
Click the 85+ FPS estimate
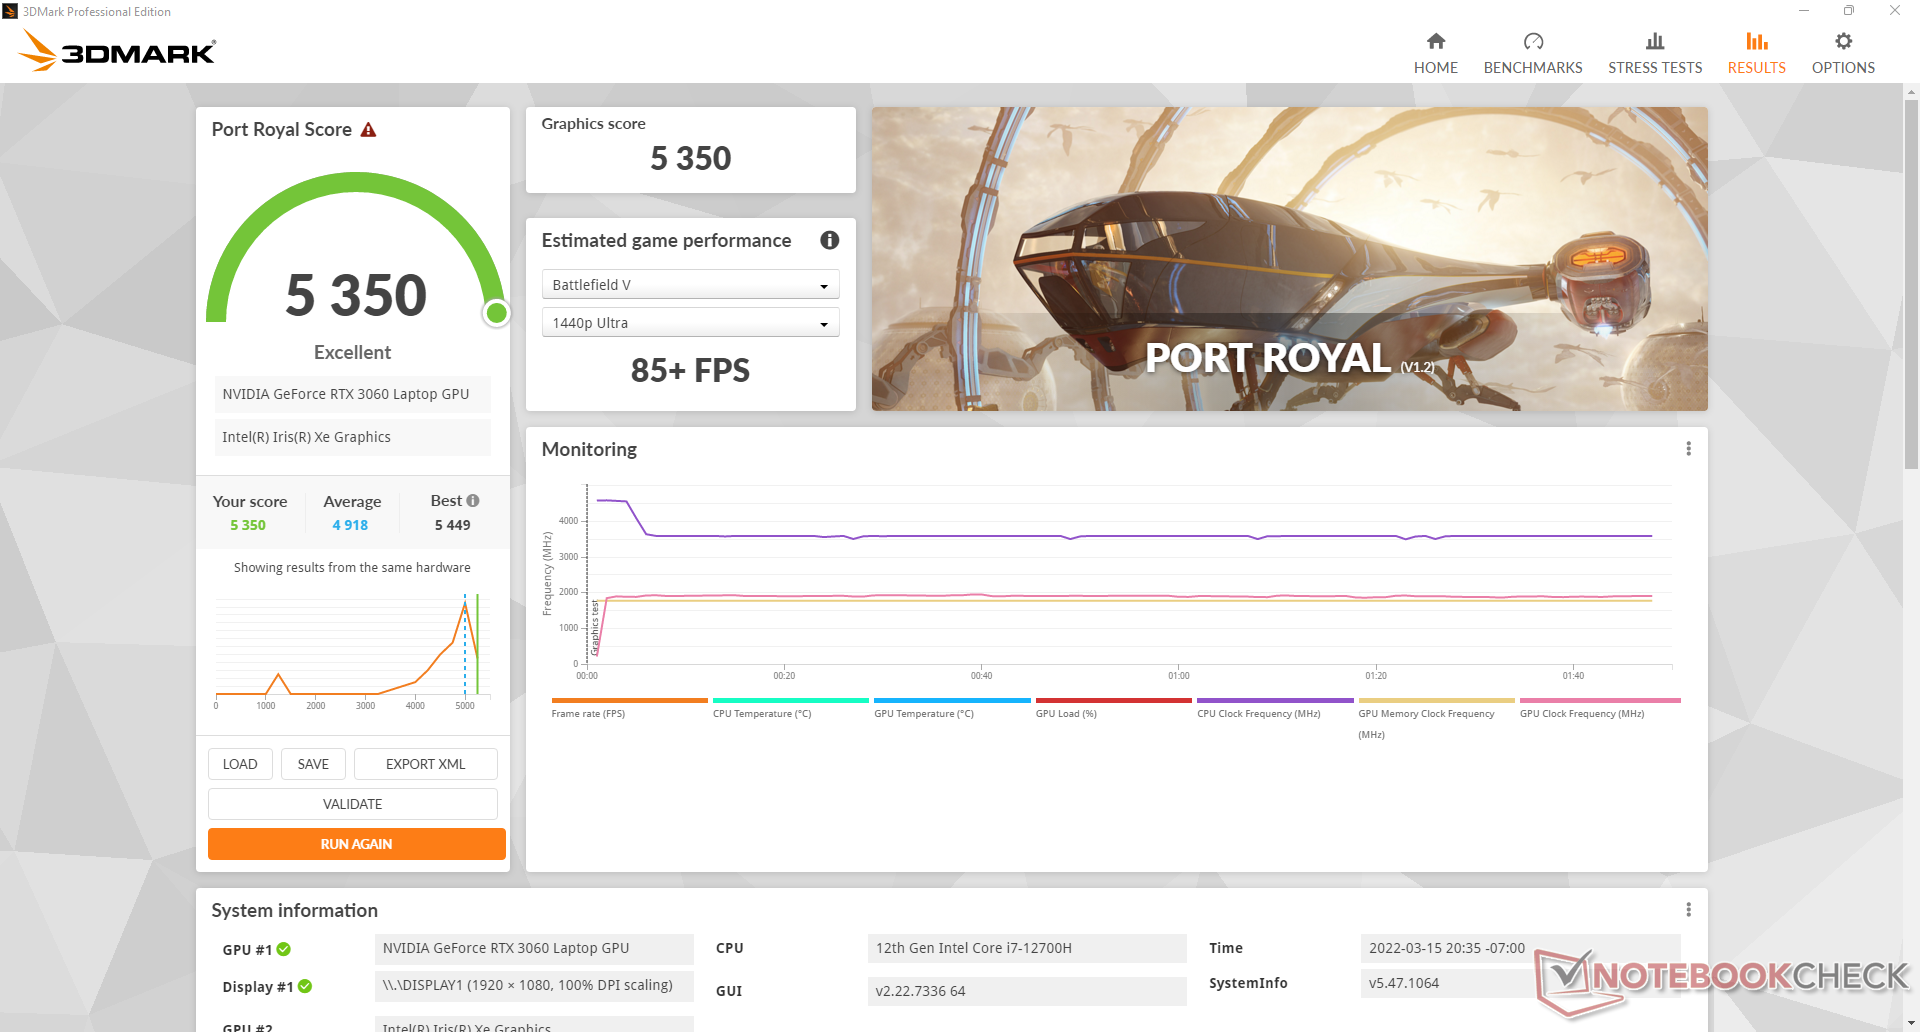[690, 371]
